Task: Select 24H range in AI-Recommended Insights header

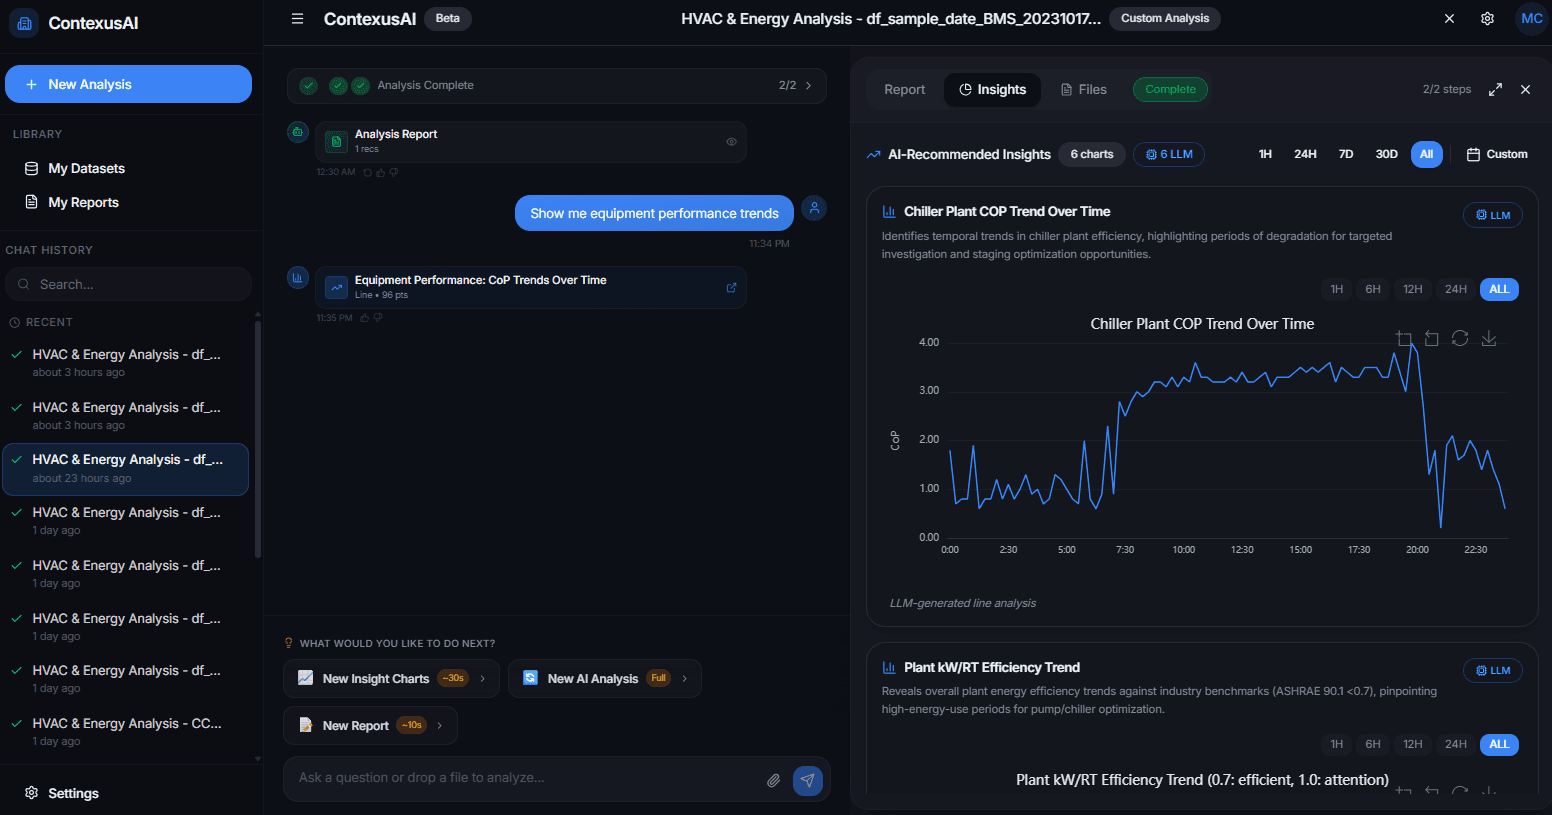Action: coord(1305,154)
